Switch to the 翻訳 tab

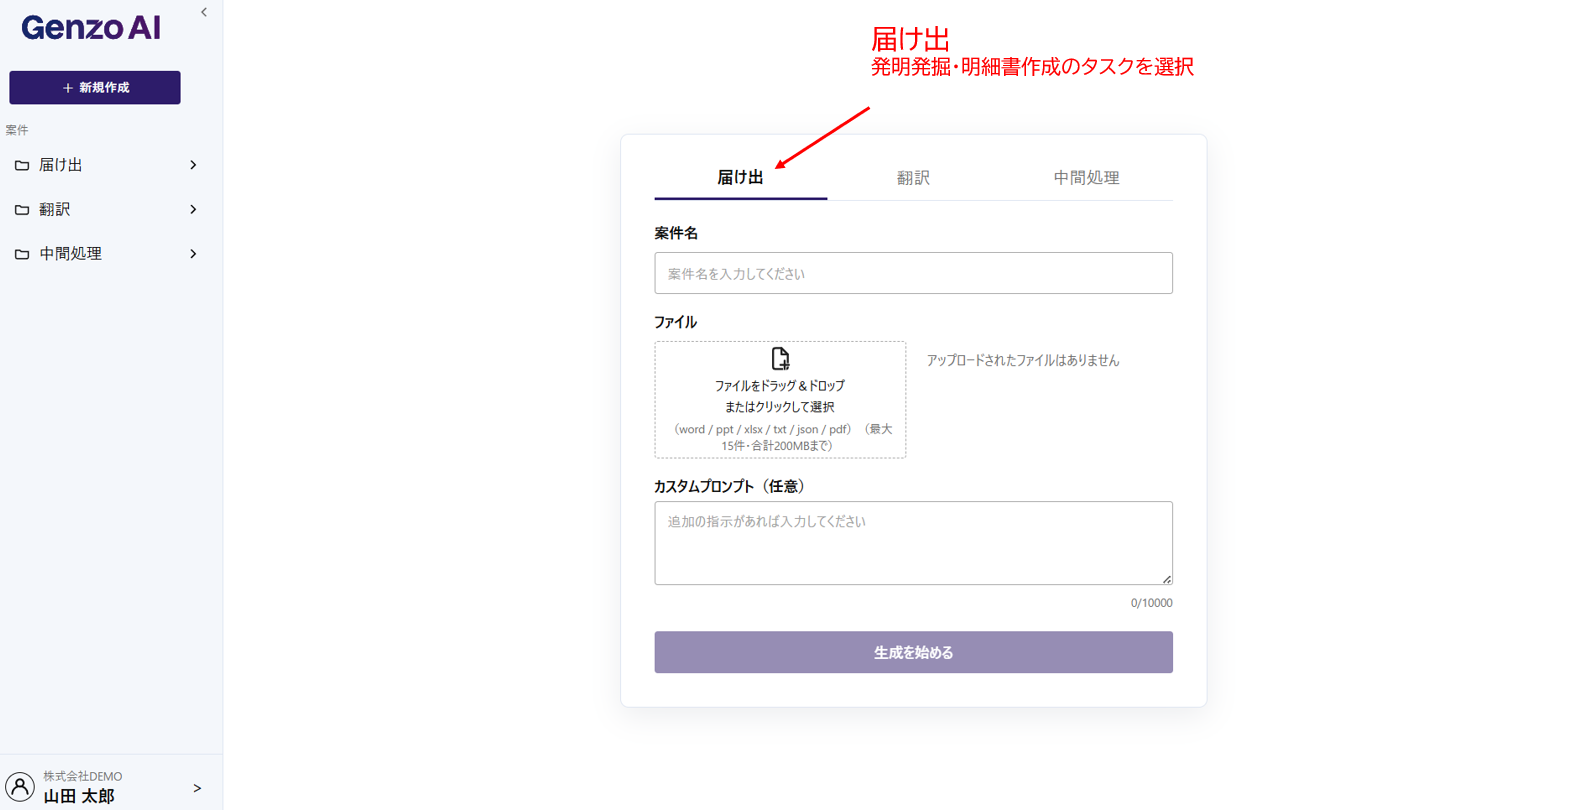913,178
